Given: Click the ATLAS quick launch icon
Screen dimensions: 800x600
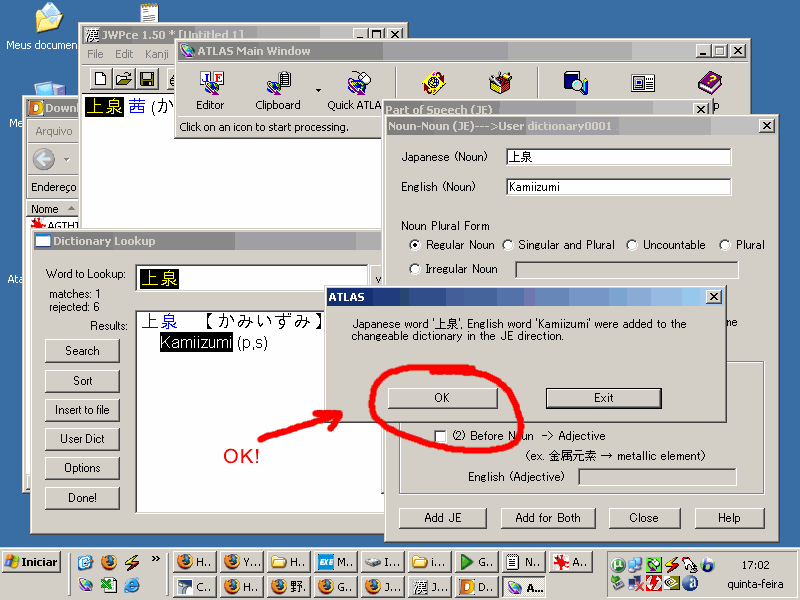Looking at the screenshot, I should [85, 585].
